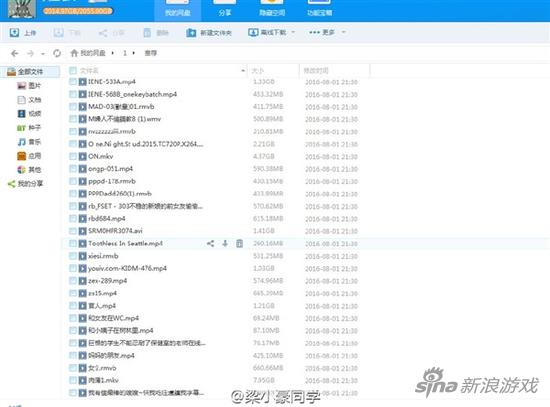Check the box for rbd684.mp4
550x407 pixels.
(73, 219)
